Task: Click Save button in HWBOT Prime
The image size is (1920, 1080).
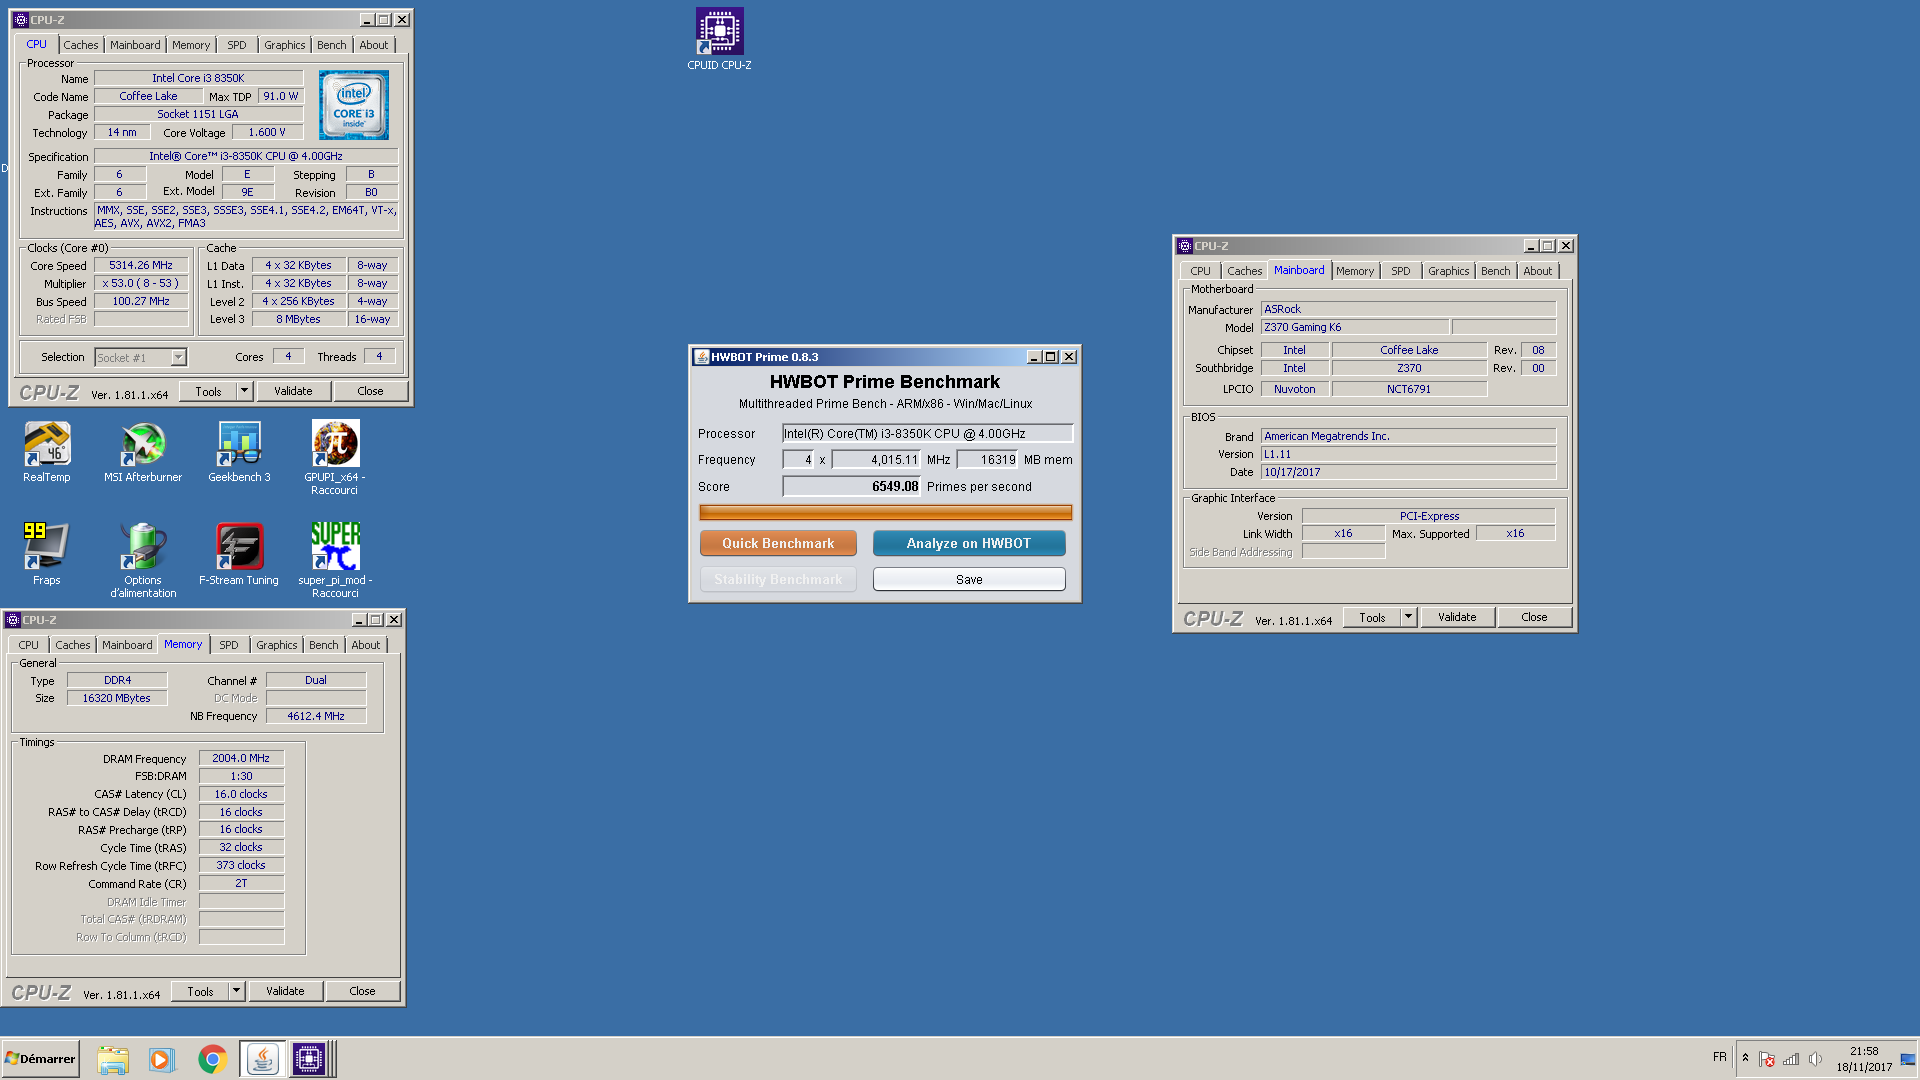Action: click(969, 579)
